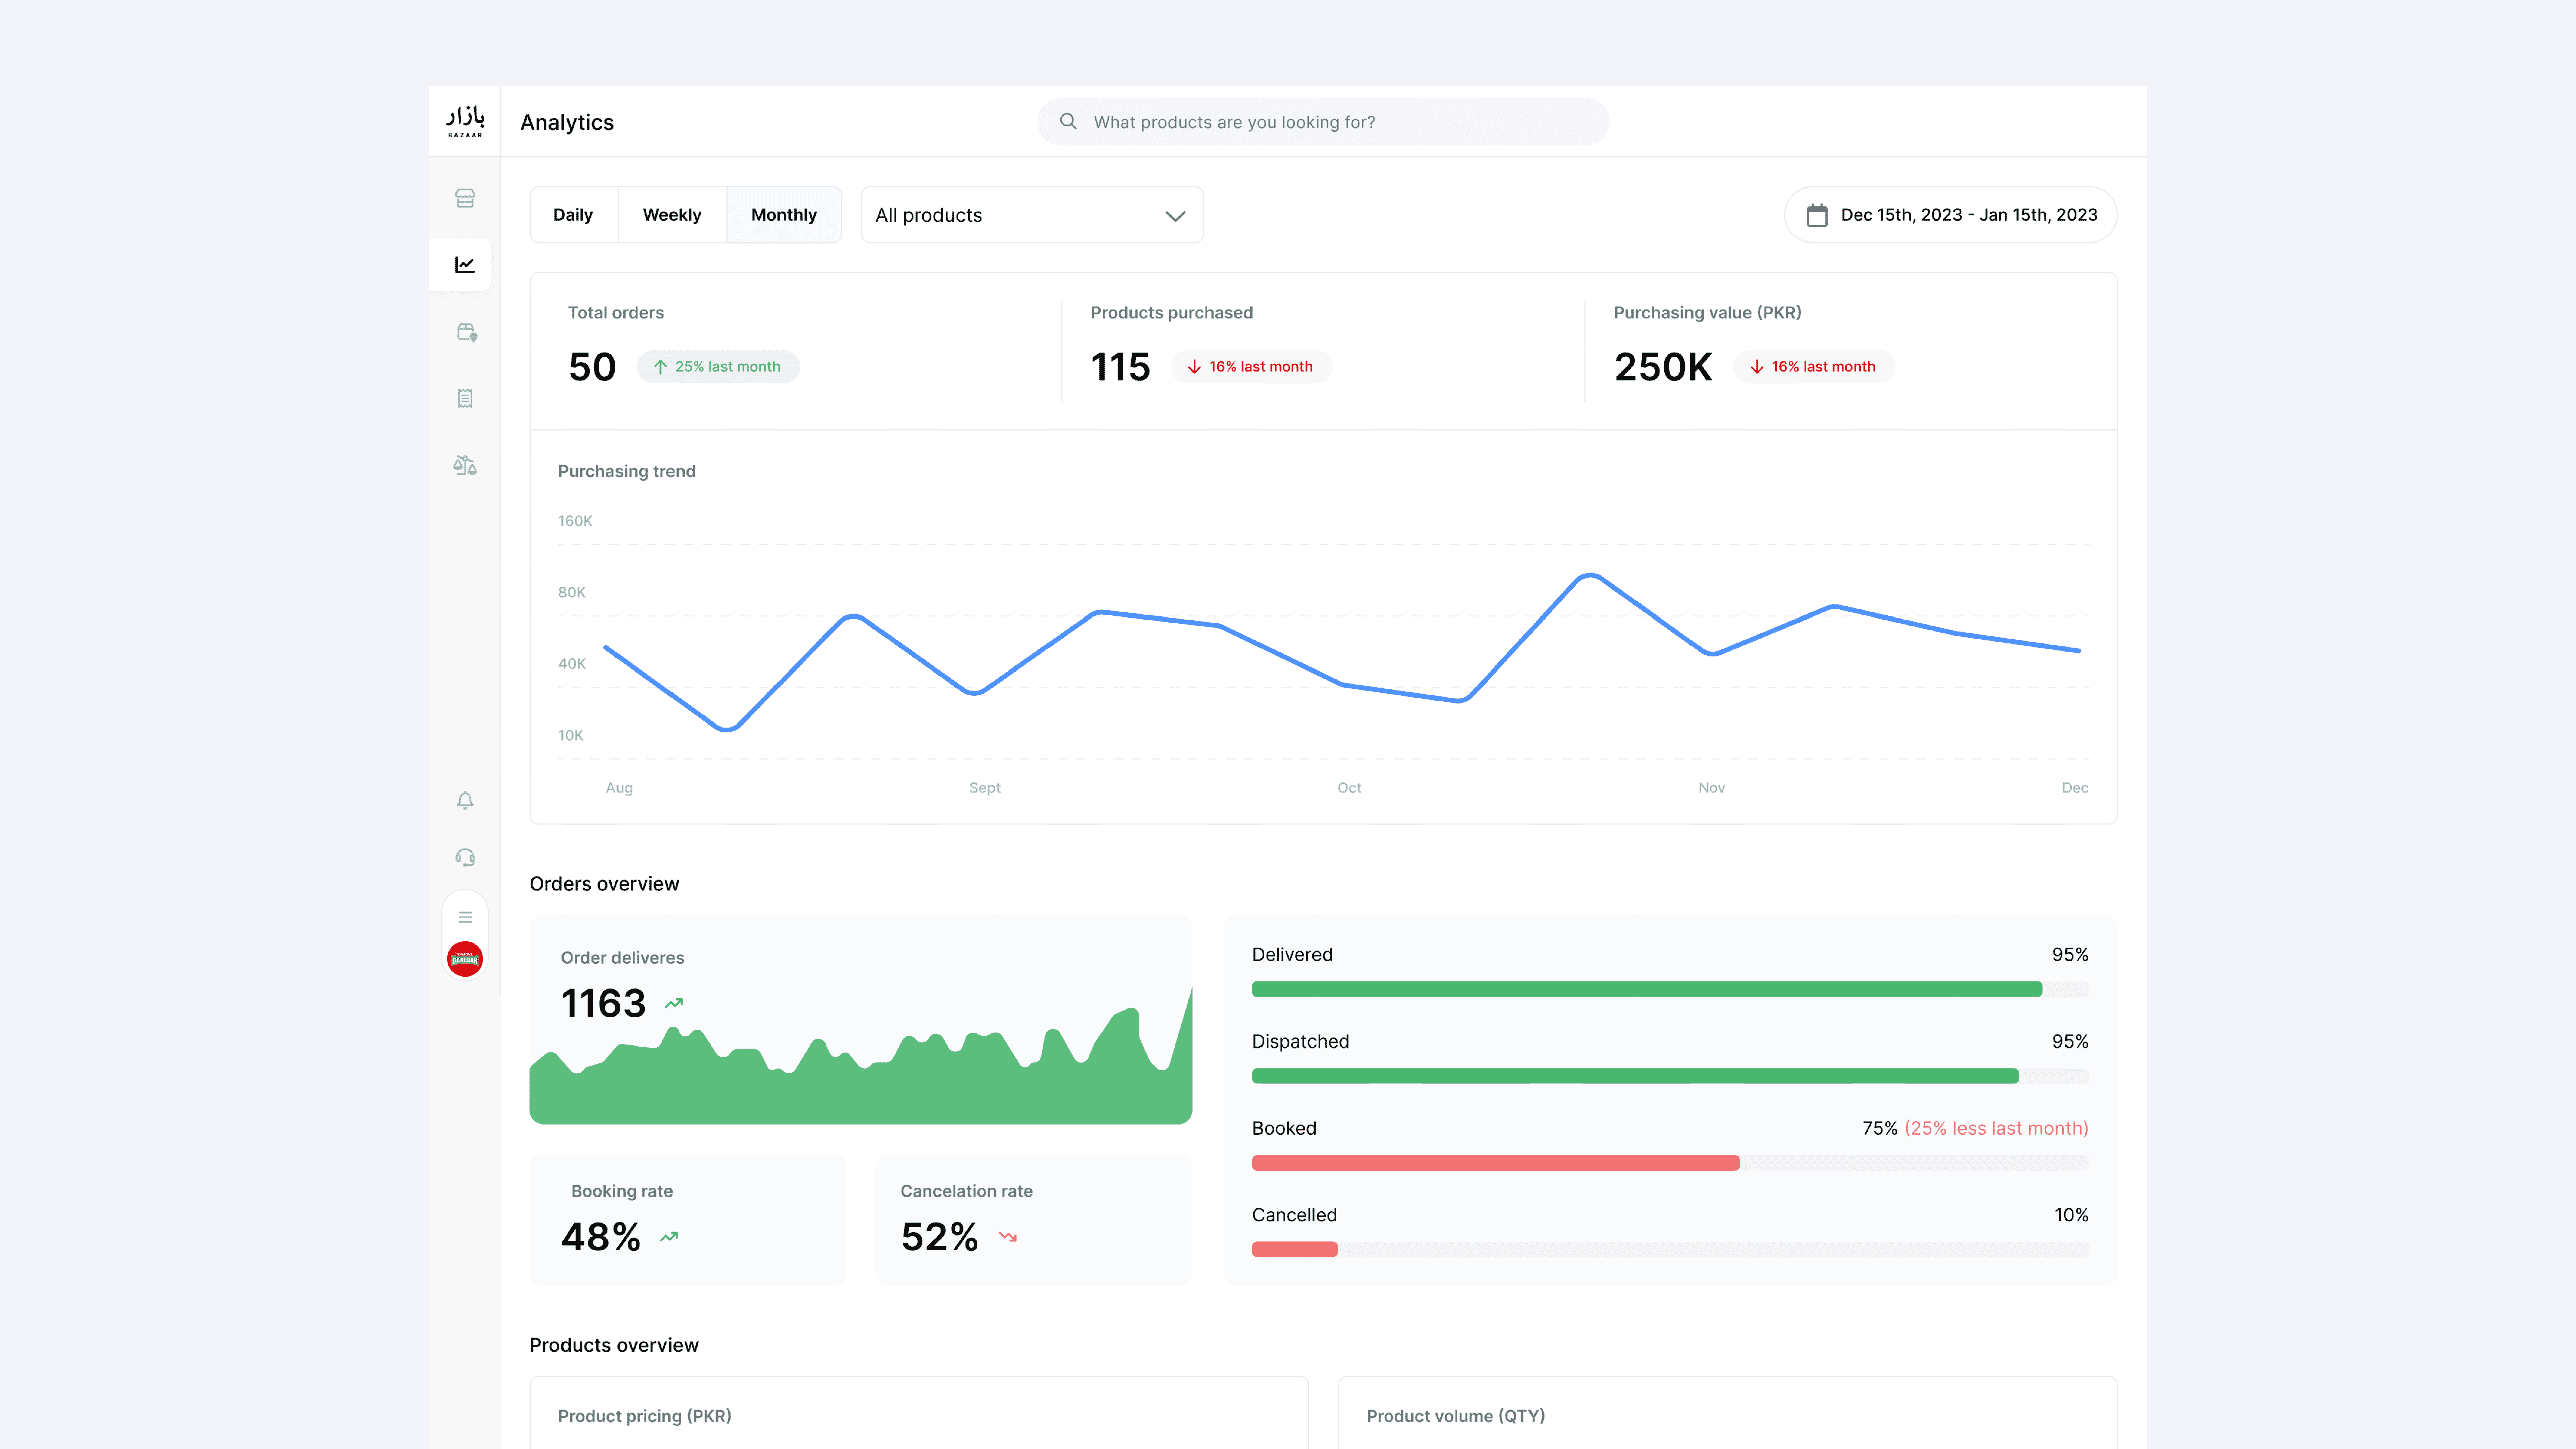
Task: Open the headset support icon
Action: pos(465,857)
